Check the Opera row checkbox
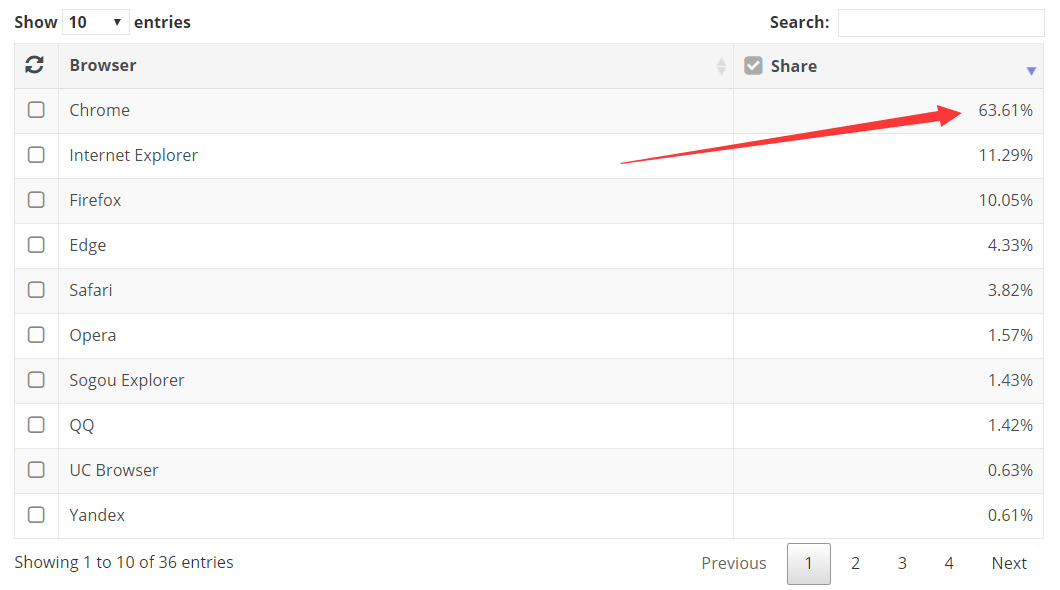This screenshot has width=1060, height=590. point(36,335)
